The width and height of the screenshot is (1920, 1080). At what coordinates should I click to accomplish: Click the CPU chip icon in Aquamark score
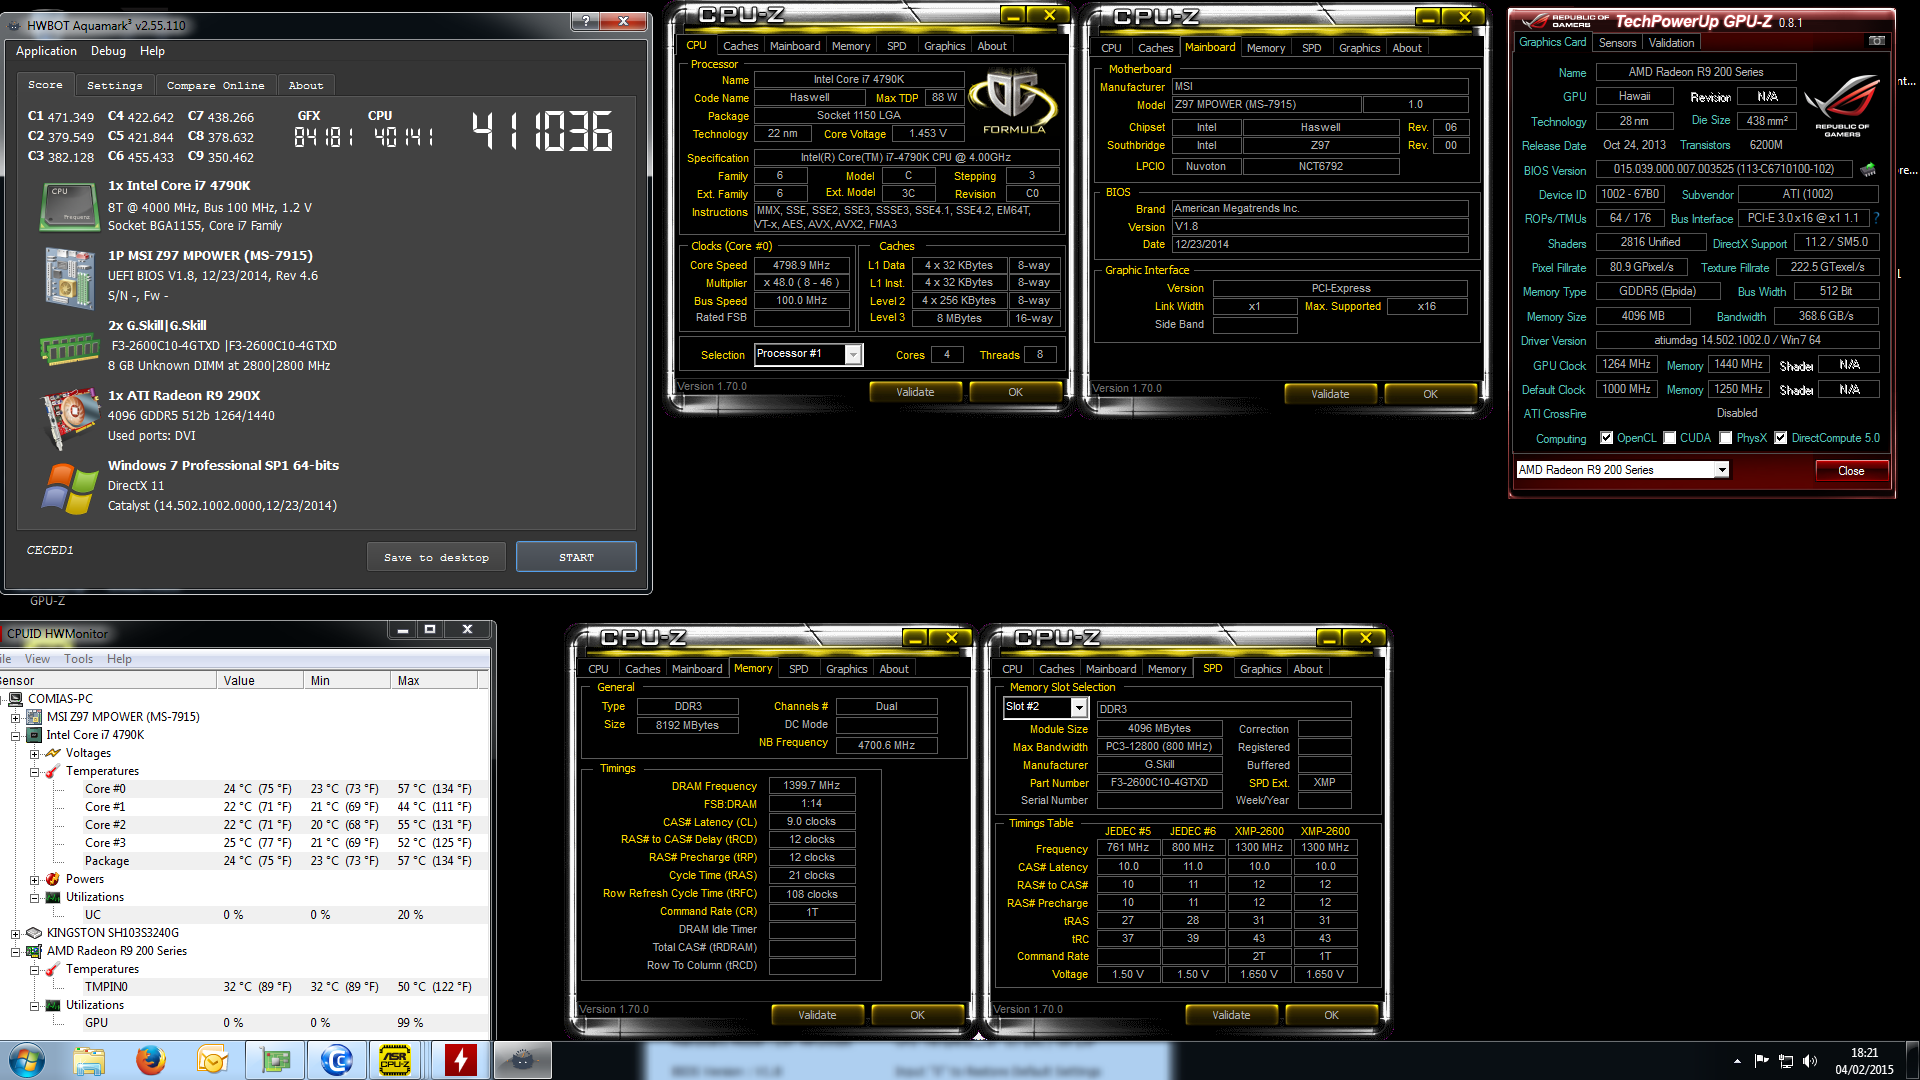coord(69,207)
